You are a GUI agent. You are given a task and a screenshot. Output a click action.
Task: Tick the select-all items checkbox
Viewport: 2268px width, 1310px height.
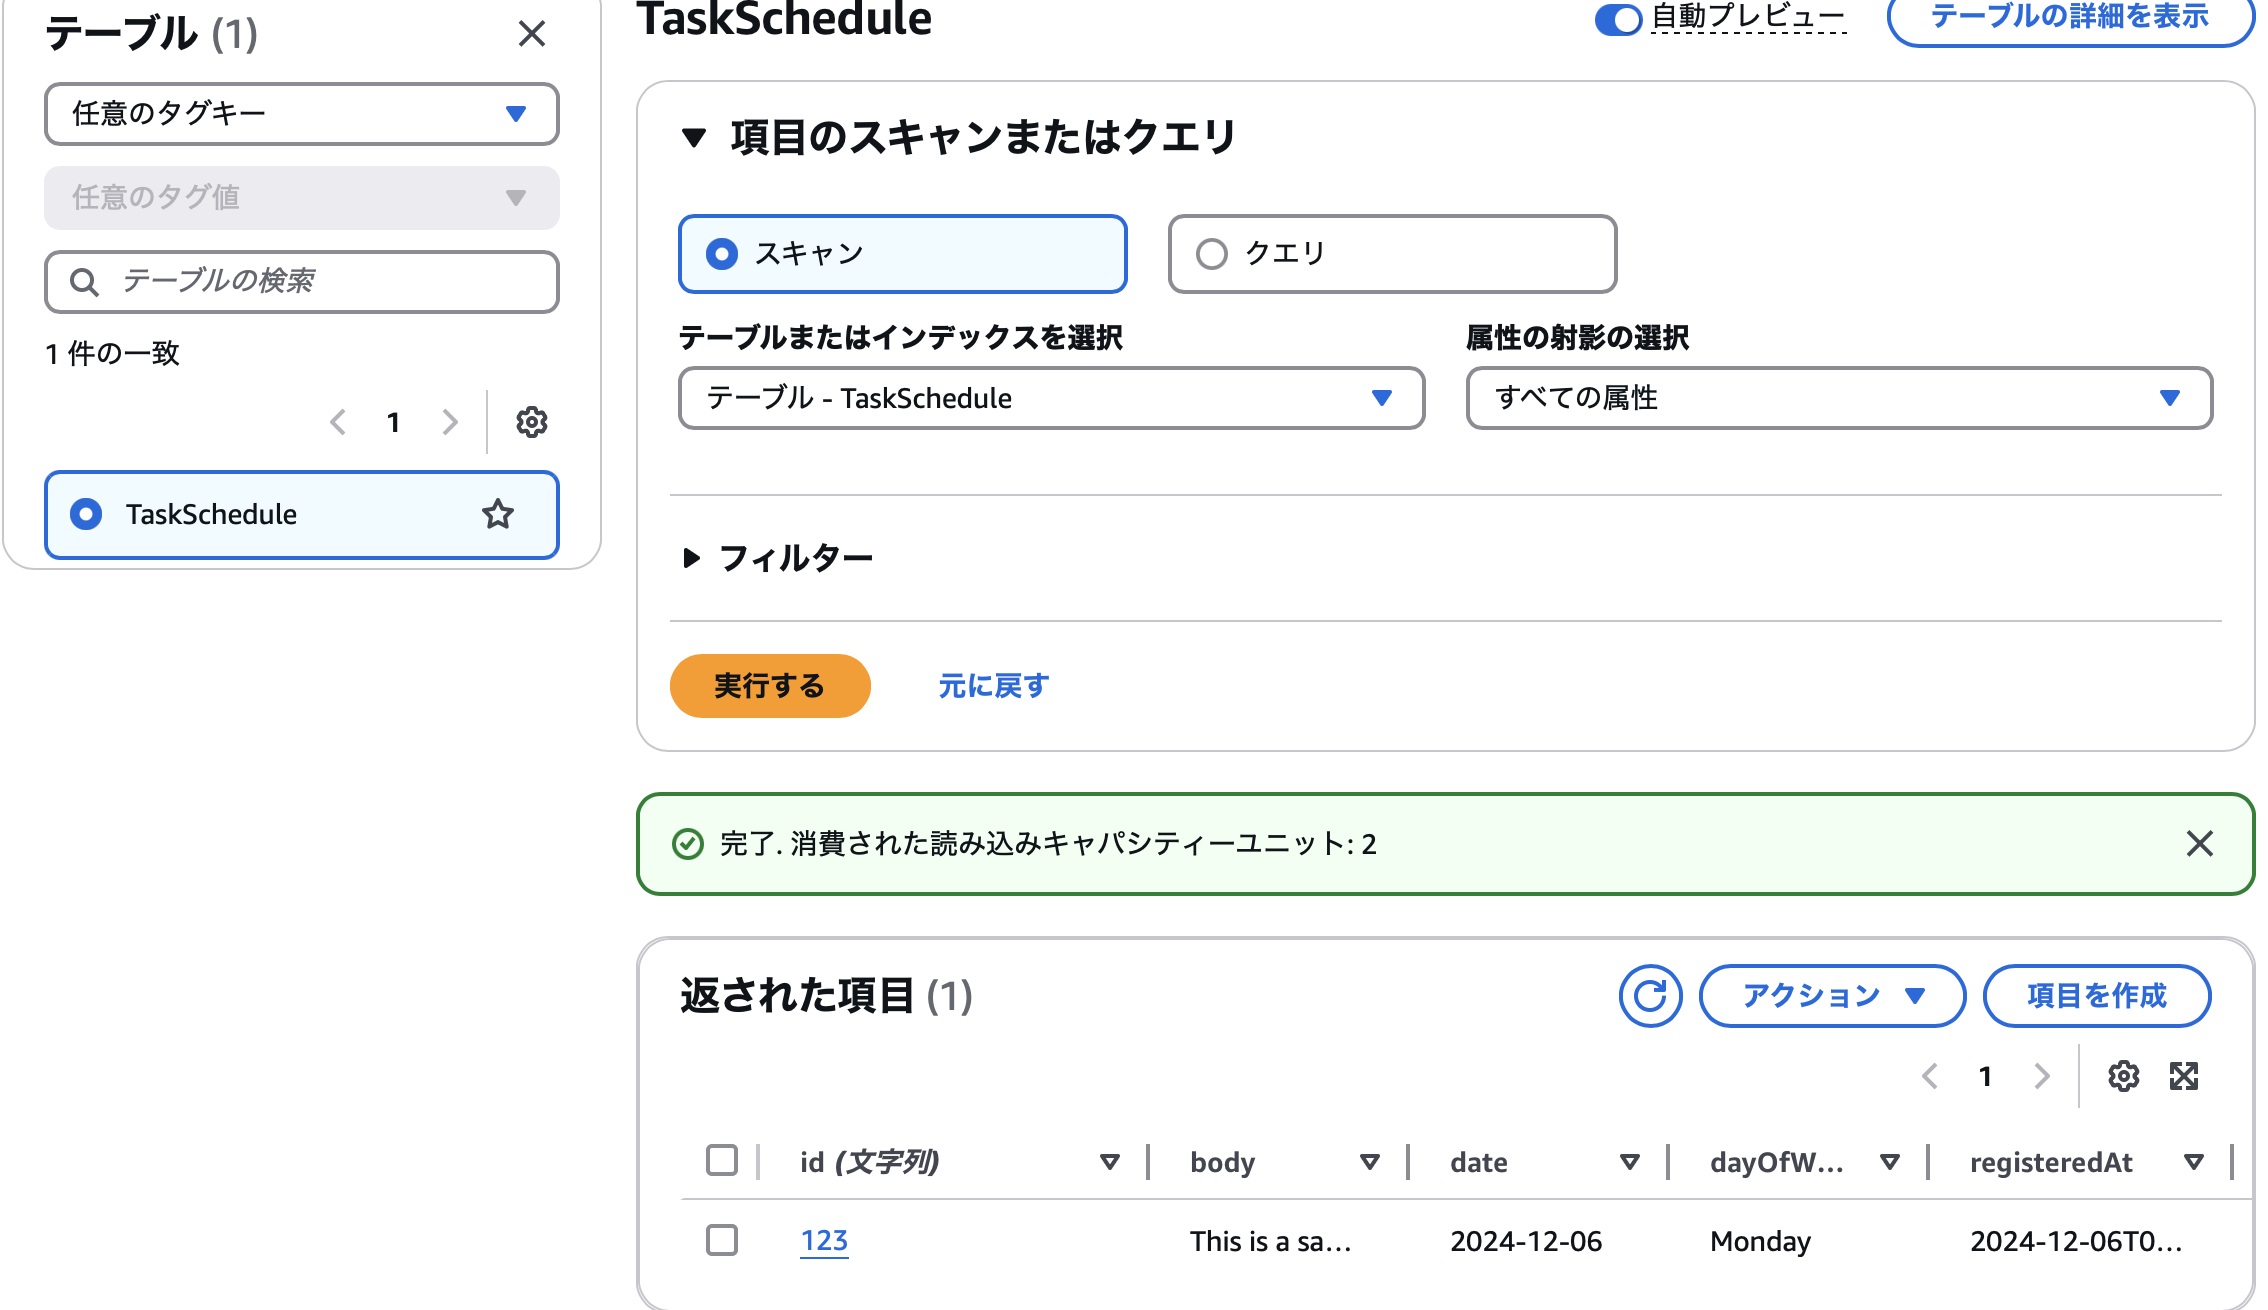[722, 1160]
